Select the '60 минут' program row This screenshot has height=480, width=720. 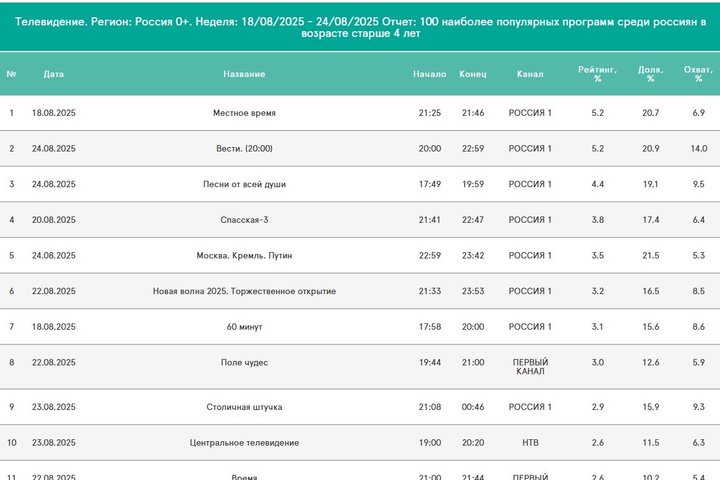pyautogui.click(x=244, y=327)
